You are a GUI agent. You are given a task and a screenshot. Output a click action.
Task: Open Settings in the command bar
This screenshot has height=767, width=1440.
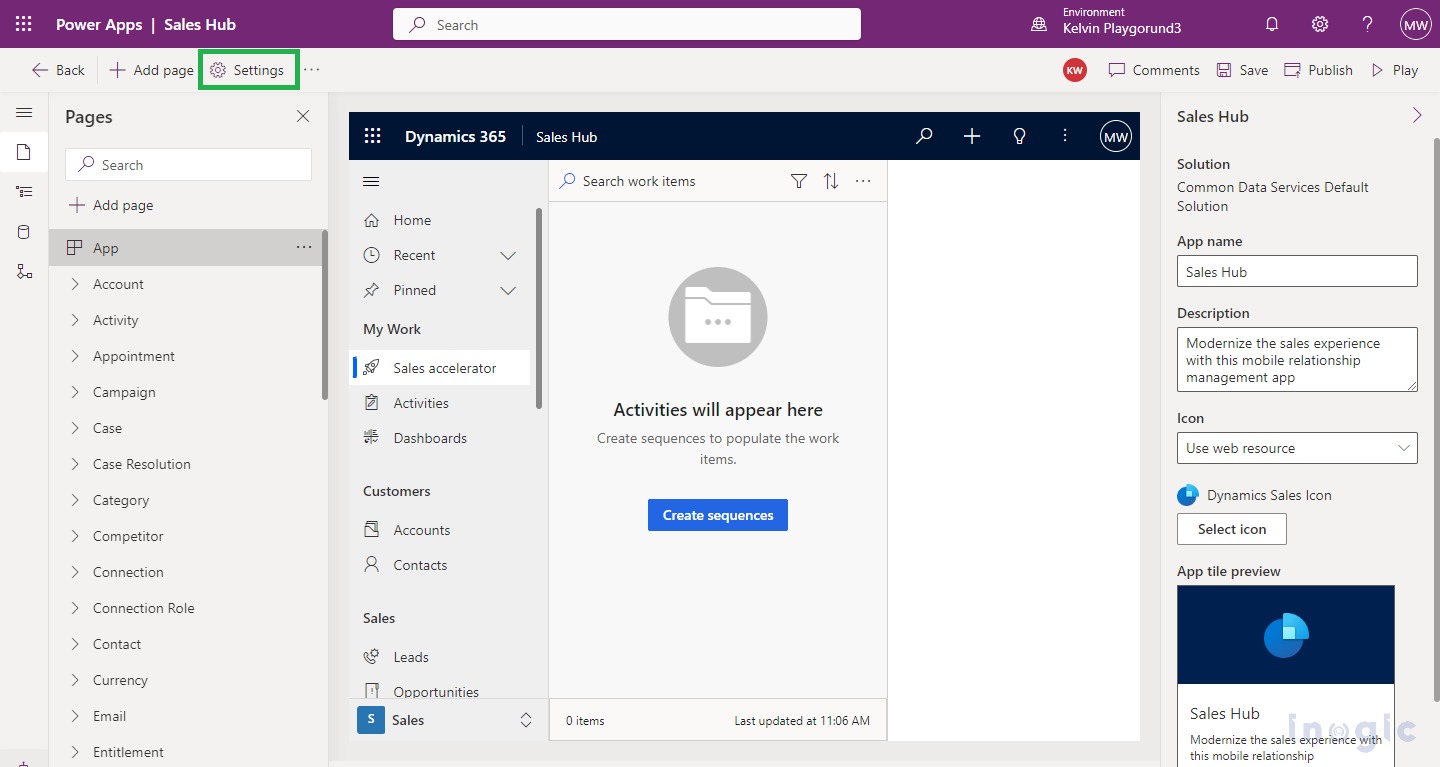click(x=247, y=70)
